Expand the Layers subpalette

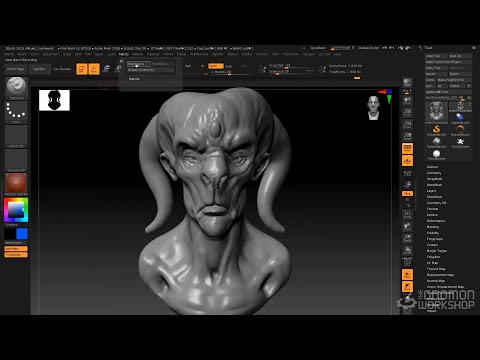[x=431, y=191]
